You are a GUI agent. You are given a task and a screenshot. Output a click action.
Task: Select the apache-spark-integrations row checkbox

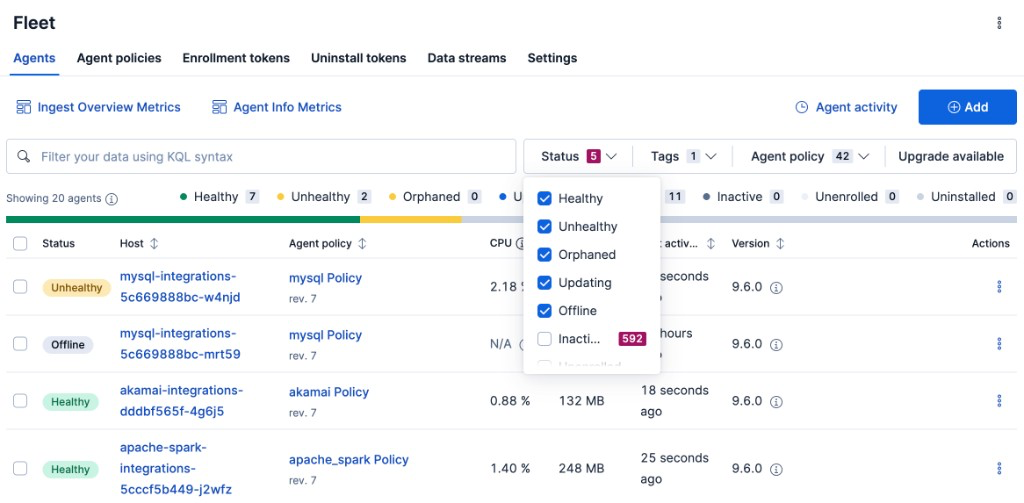click(20, 468)
